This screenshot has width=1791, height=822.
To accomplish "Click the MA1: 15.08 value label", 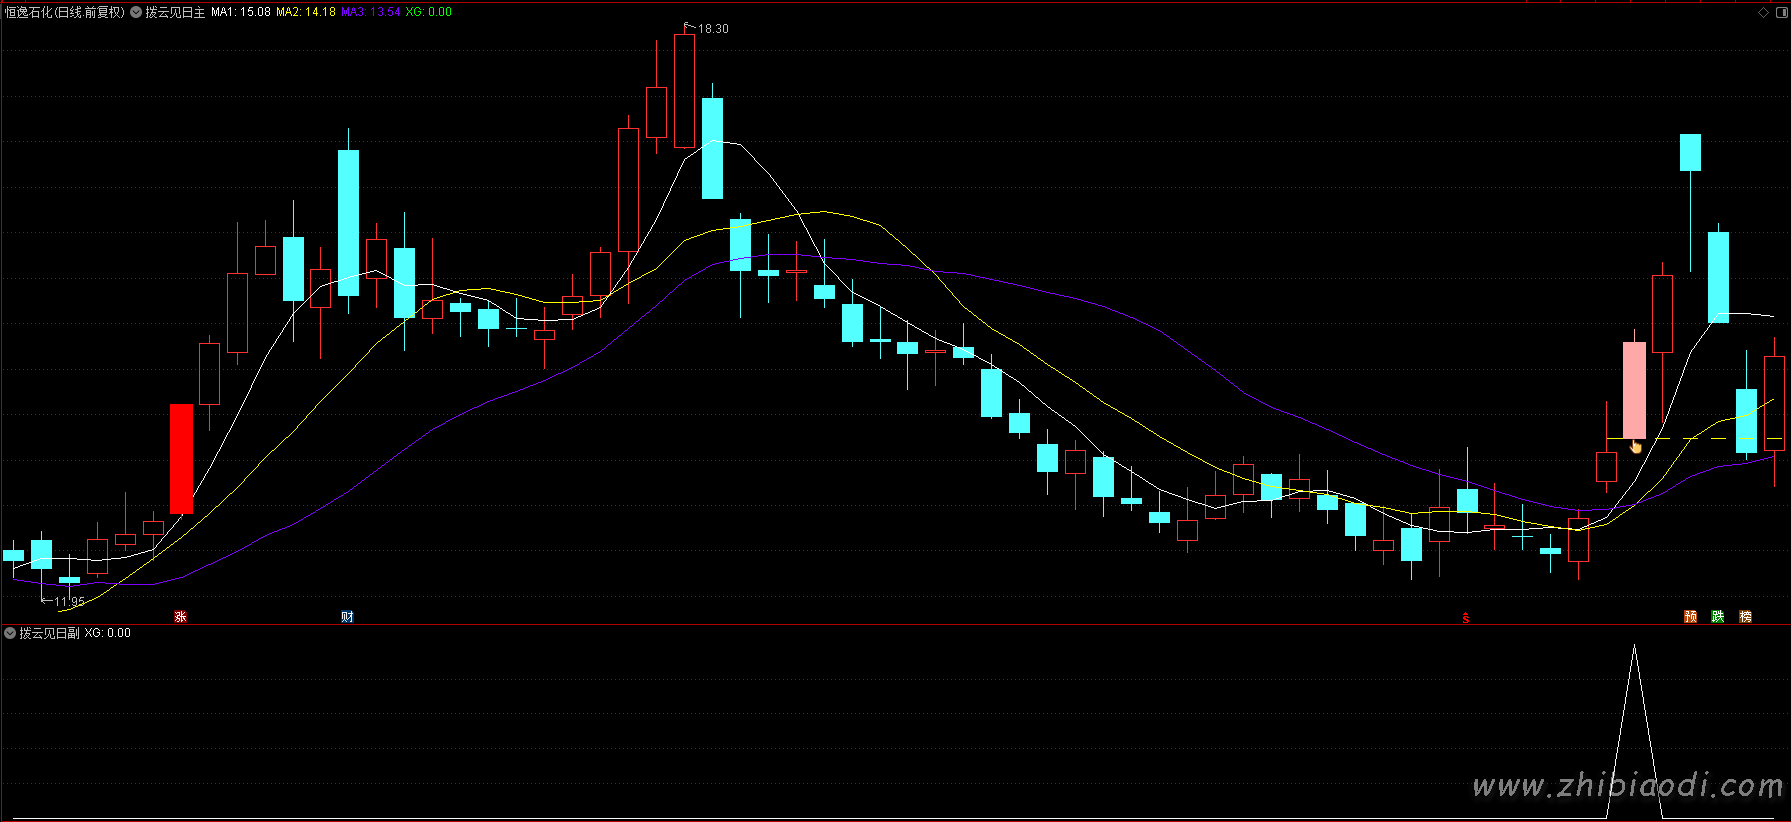I will click(241, 12).
